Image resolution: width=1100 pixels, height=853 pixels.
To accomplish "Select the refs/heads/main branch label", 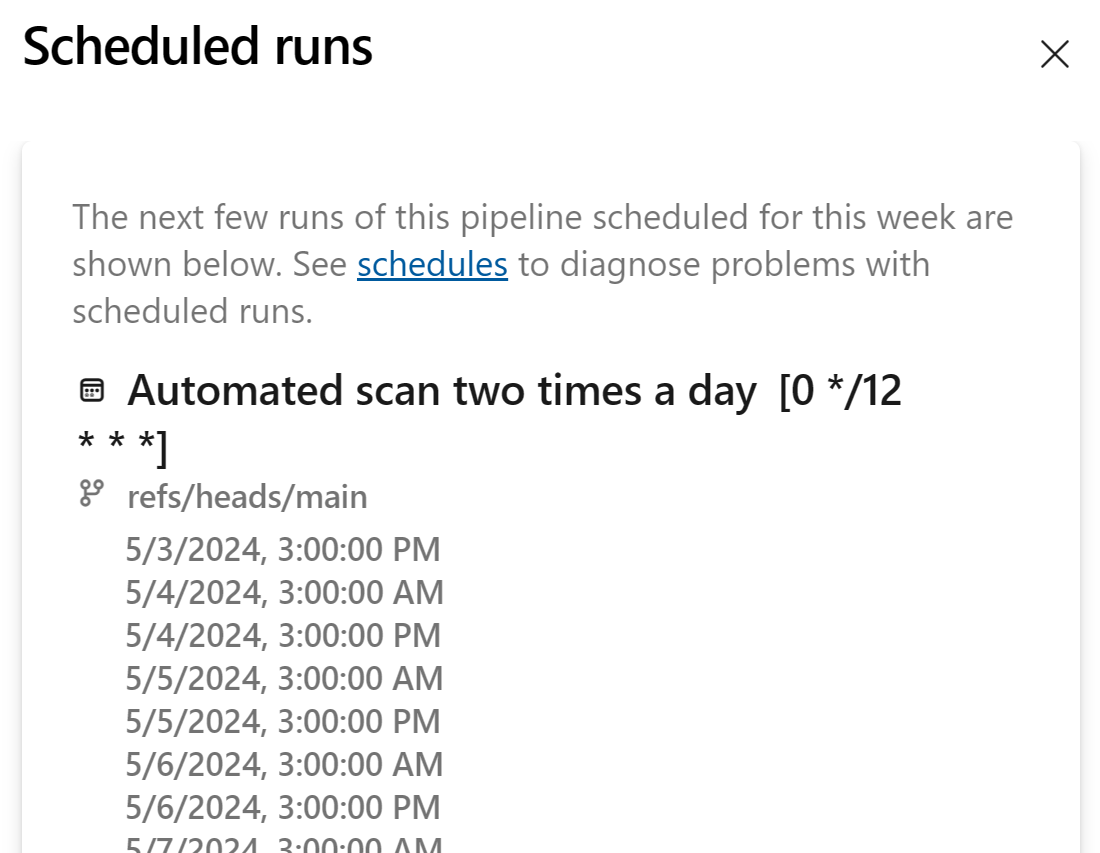I will coord(247,497).
